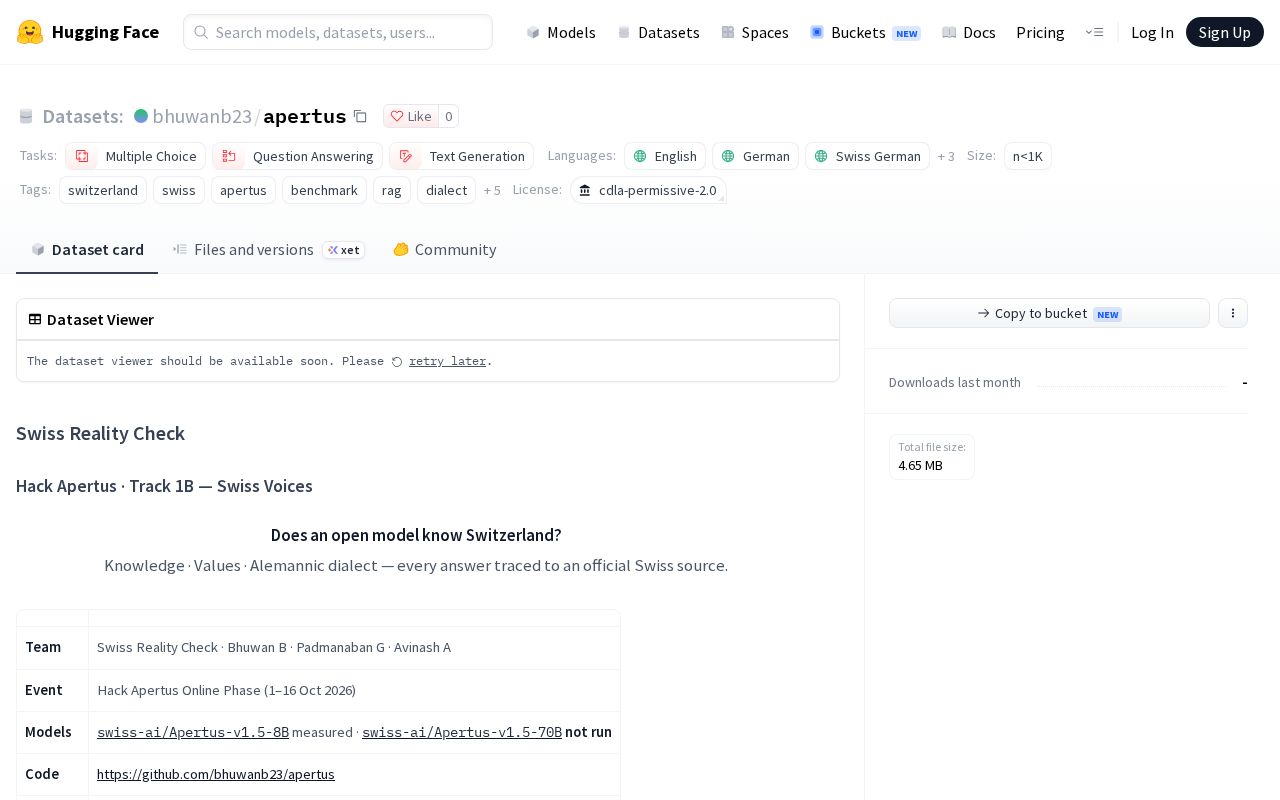Copy the dataset name with copy icon
The width and height of the screenshot is (1280, 800).
[x=360, y=116]
